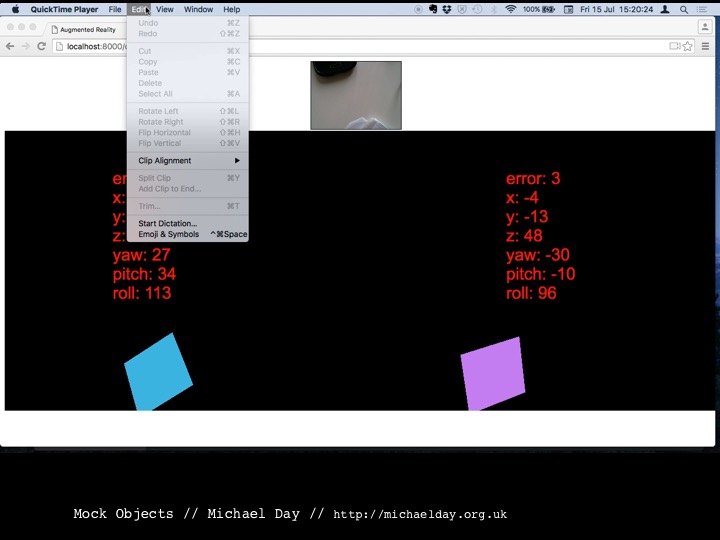This screenshot has height=540, width=720.
Task: Expand the Clip Alignment submenu
Action: (187, 160)
